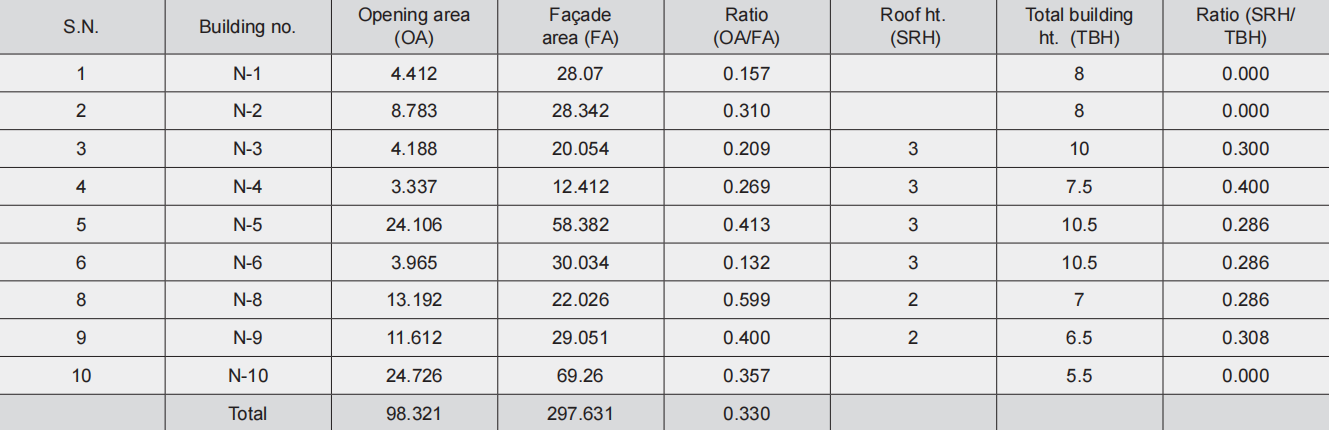Select total opening area 98.321
1329x430 pixels.
[414, 413]
